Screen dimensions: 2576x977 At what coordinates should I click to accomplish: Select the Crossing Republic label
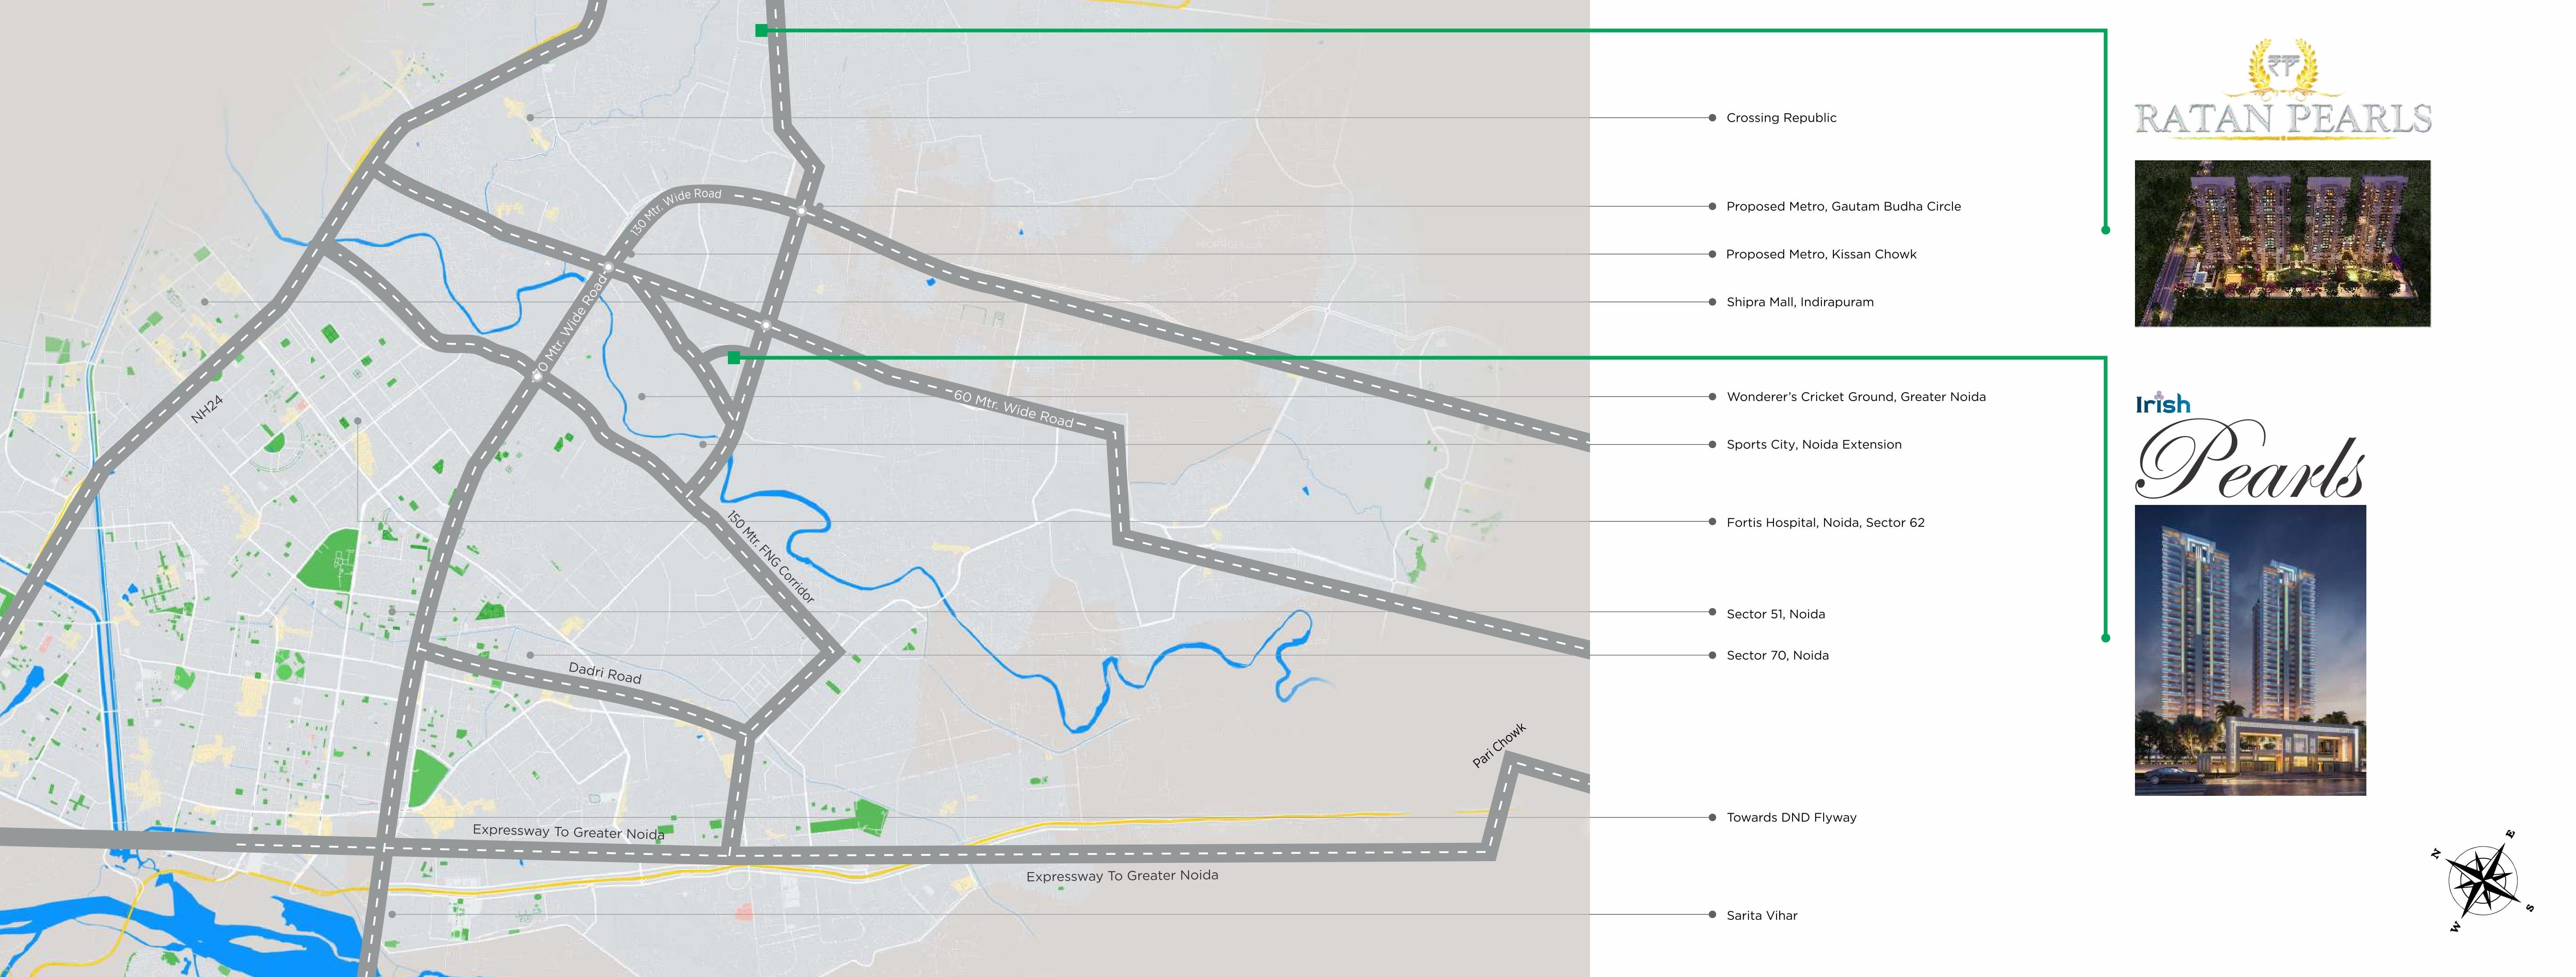(x=1781, y=118)
